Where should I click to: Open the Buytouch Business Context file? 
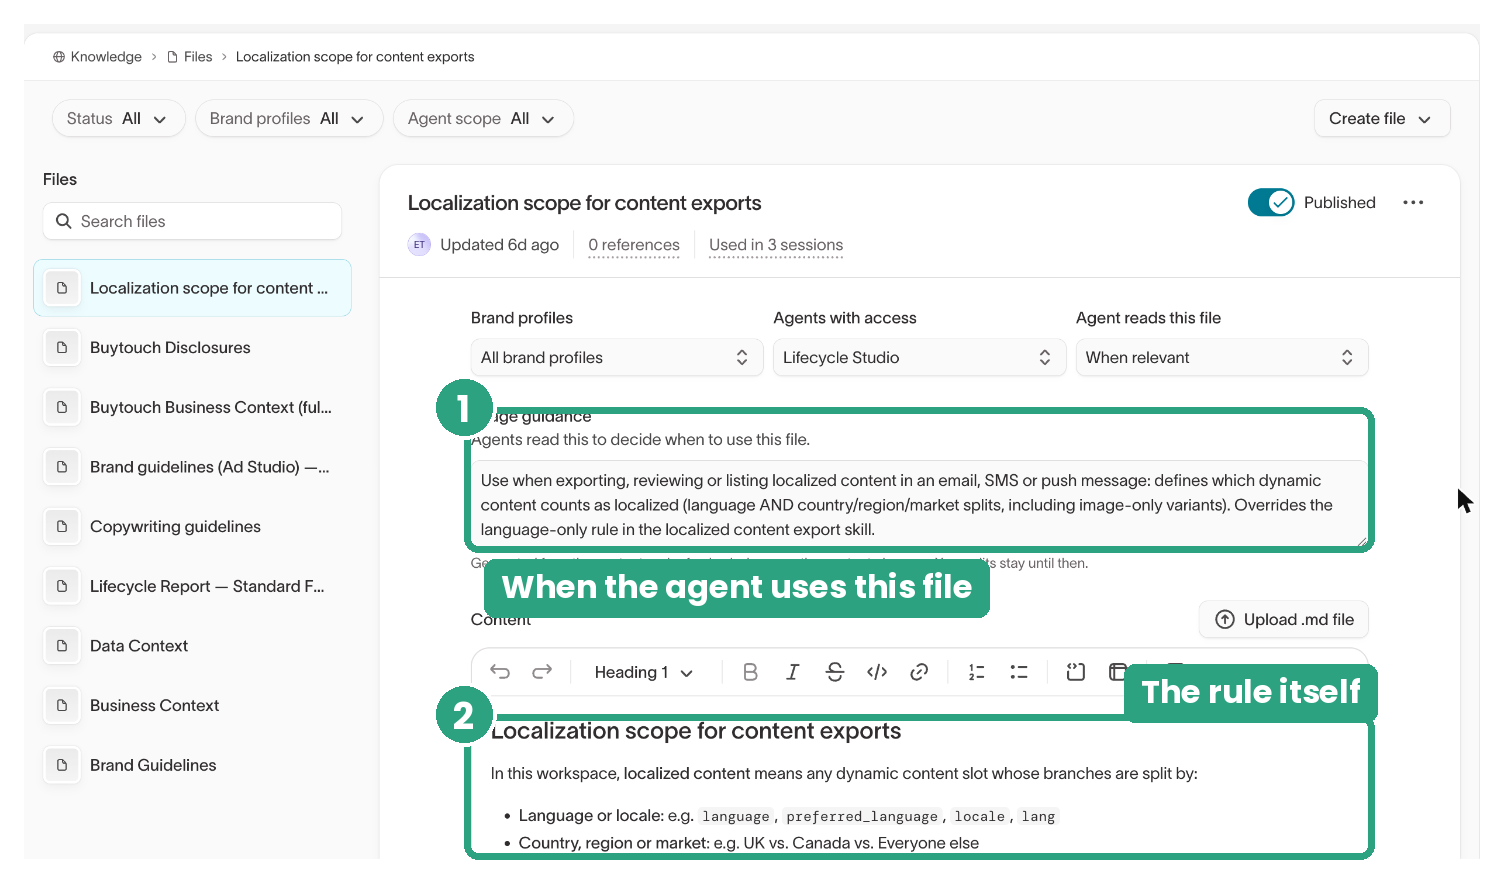192,407
